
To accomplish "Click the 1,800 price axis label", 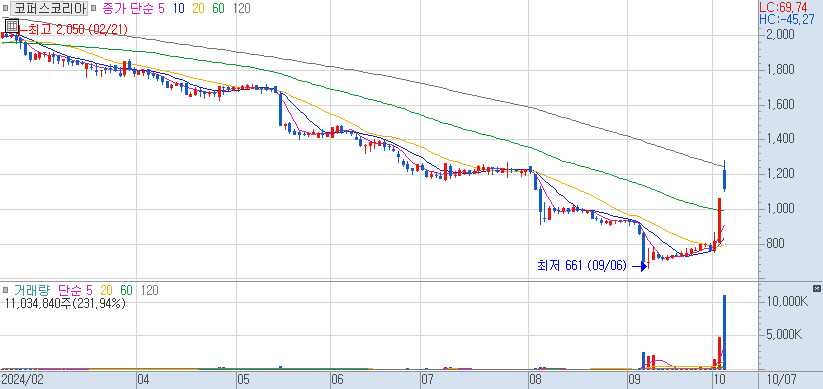I will coord(780,70).
